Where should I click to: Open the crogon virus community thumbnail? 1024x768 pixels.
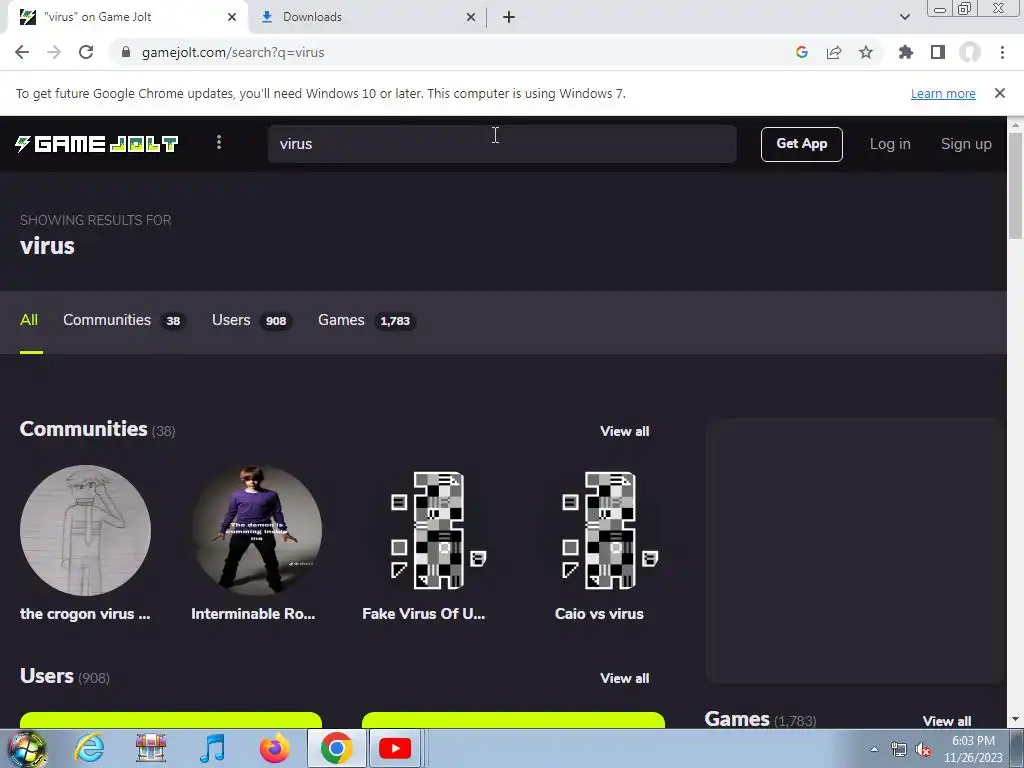click(x=85, y=530)
